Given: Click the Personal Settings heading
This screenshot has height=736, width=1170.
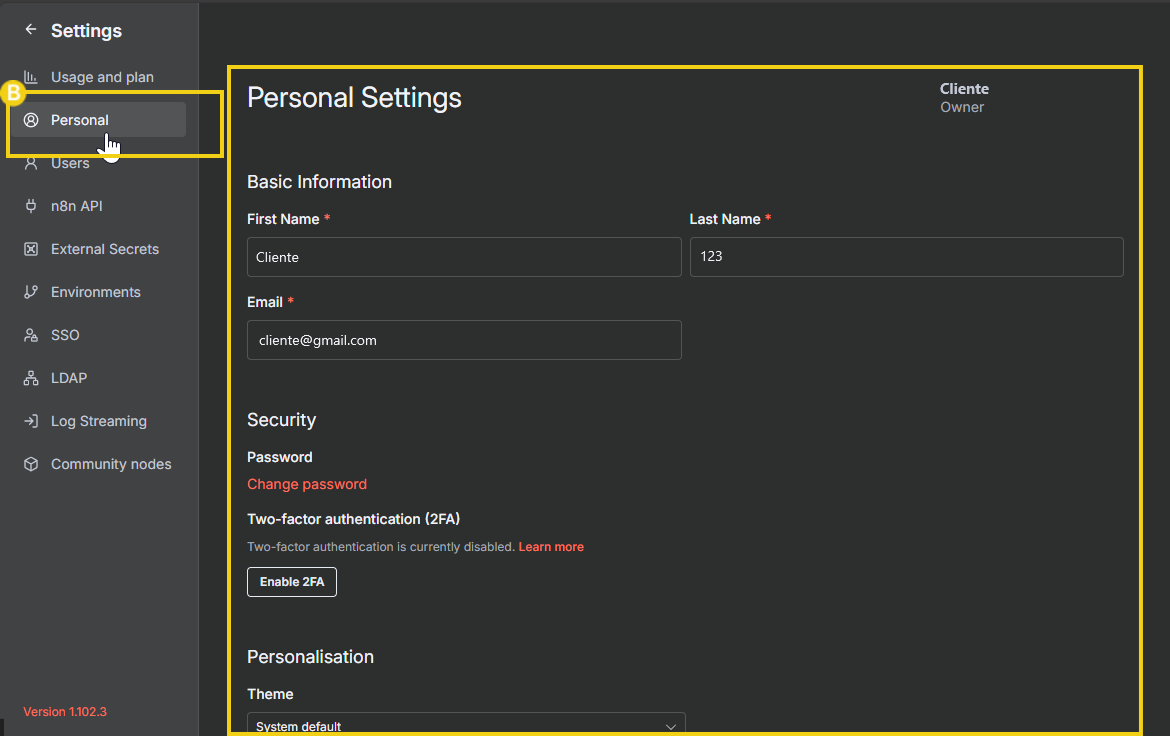Looking at the screenshot, I should point(354,98).
